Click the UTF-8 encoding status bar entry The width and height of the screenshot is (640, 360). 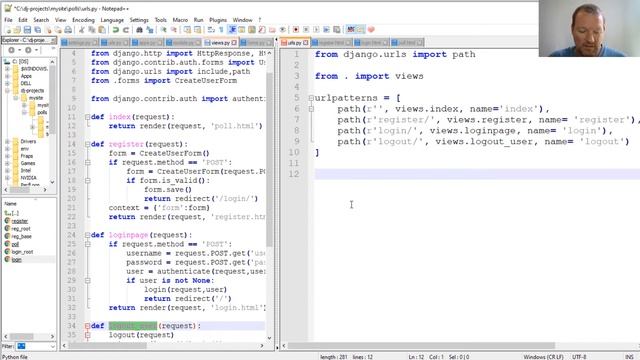(579, 357)
